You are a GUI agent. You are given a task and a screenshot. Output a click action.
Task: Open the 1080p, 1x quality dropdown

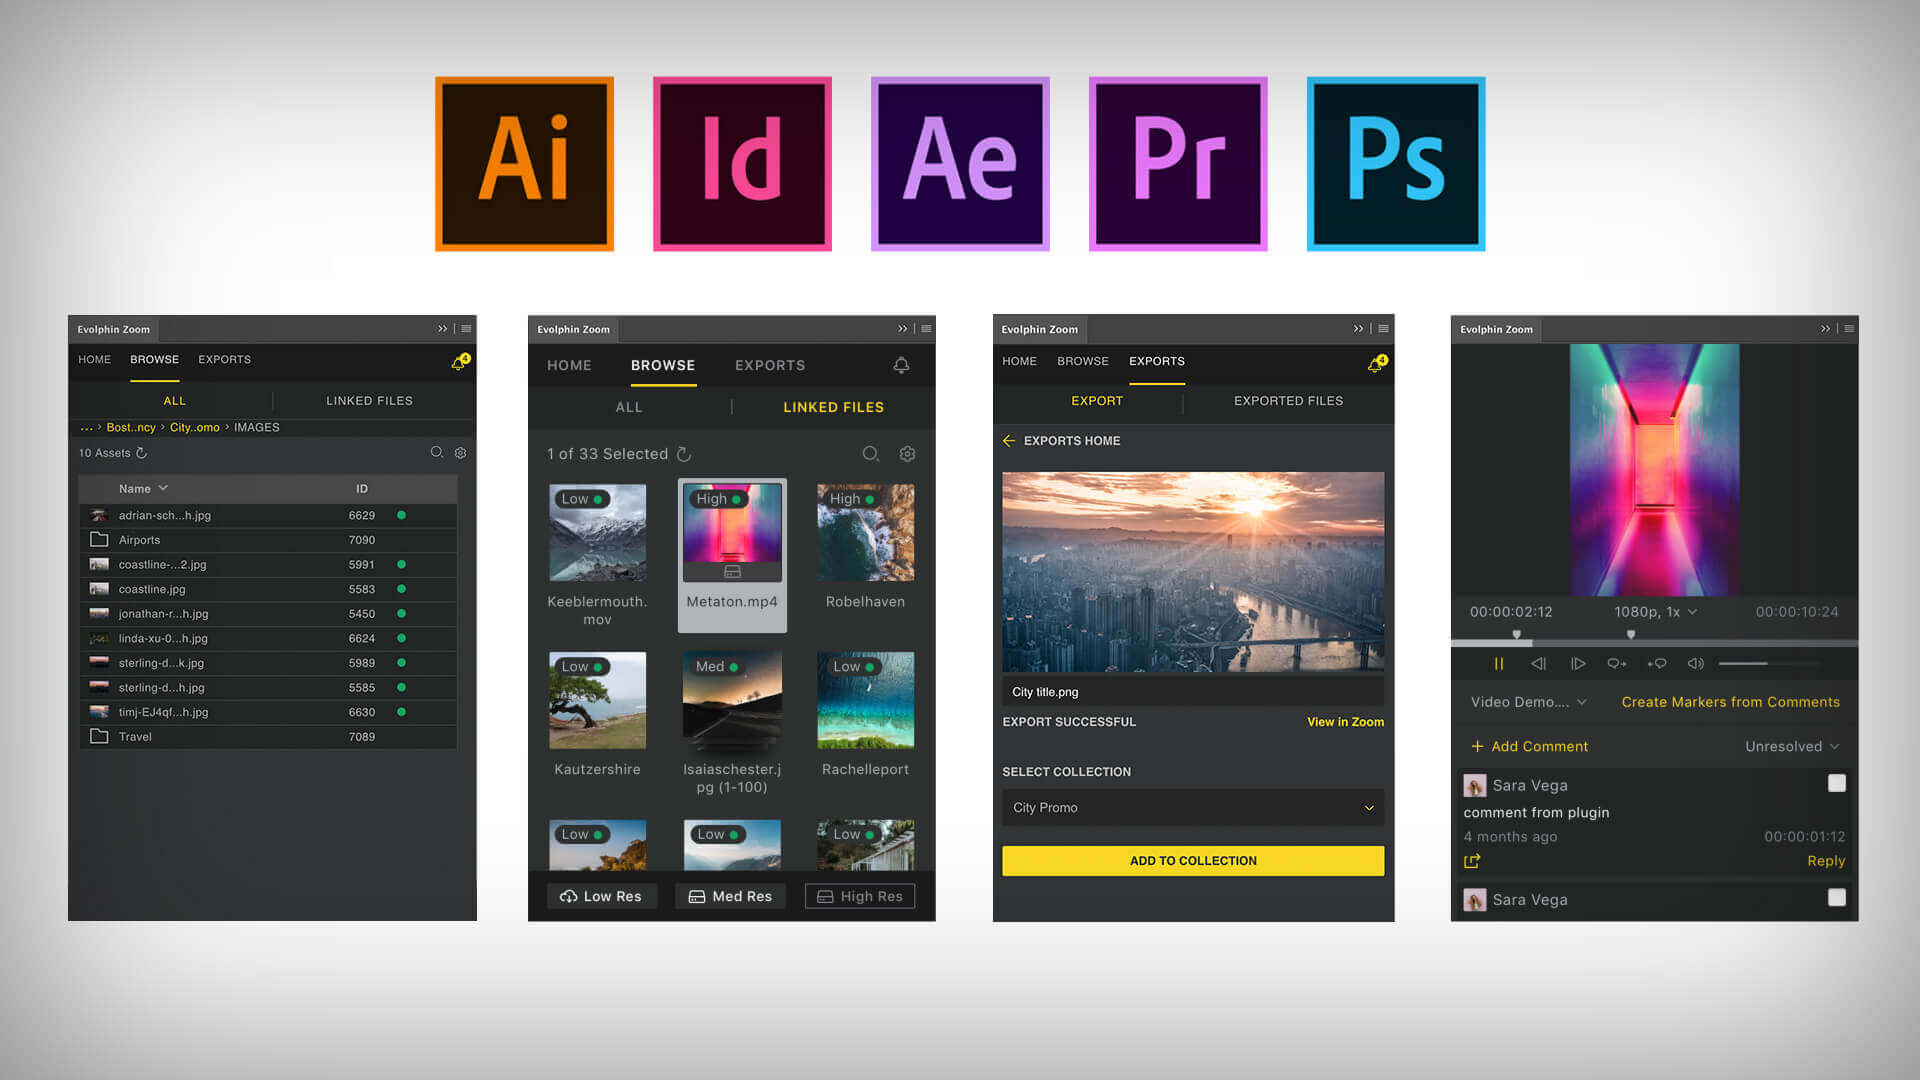[x=1655, y=612]
